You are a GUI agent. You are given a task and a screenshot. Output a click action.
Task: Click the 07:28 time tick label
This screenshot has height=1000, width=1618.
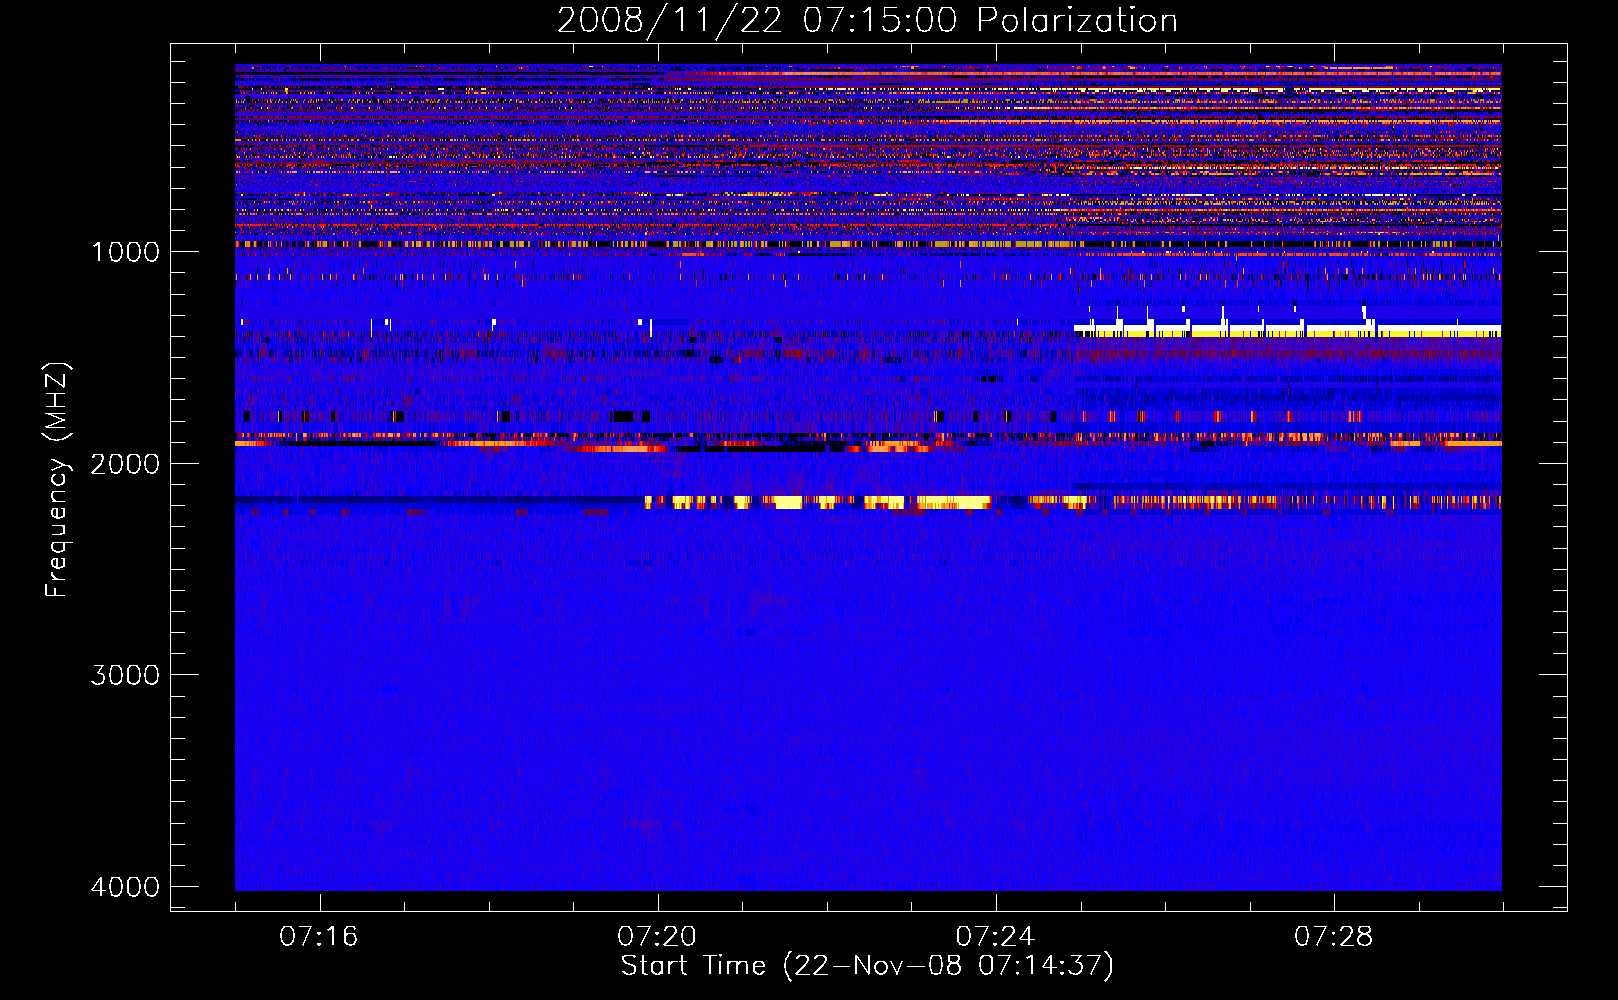click(x=1333, y=937)
